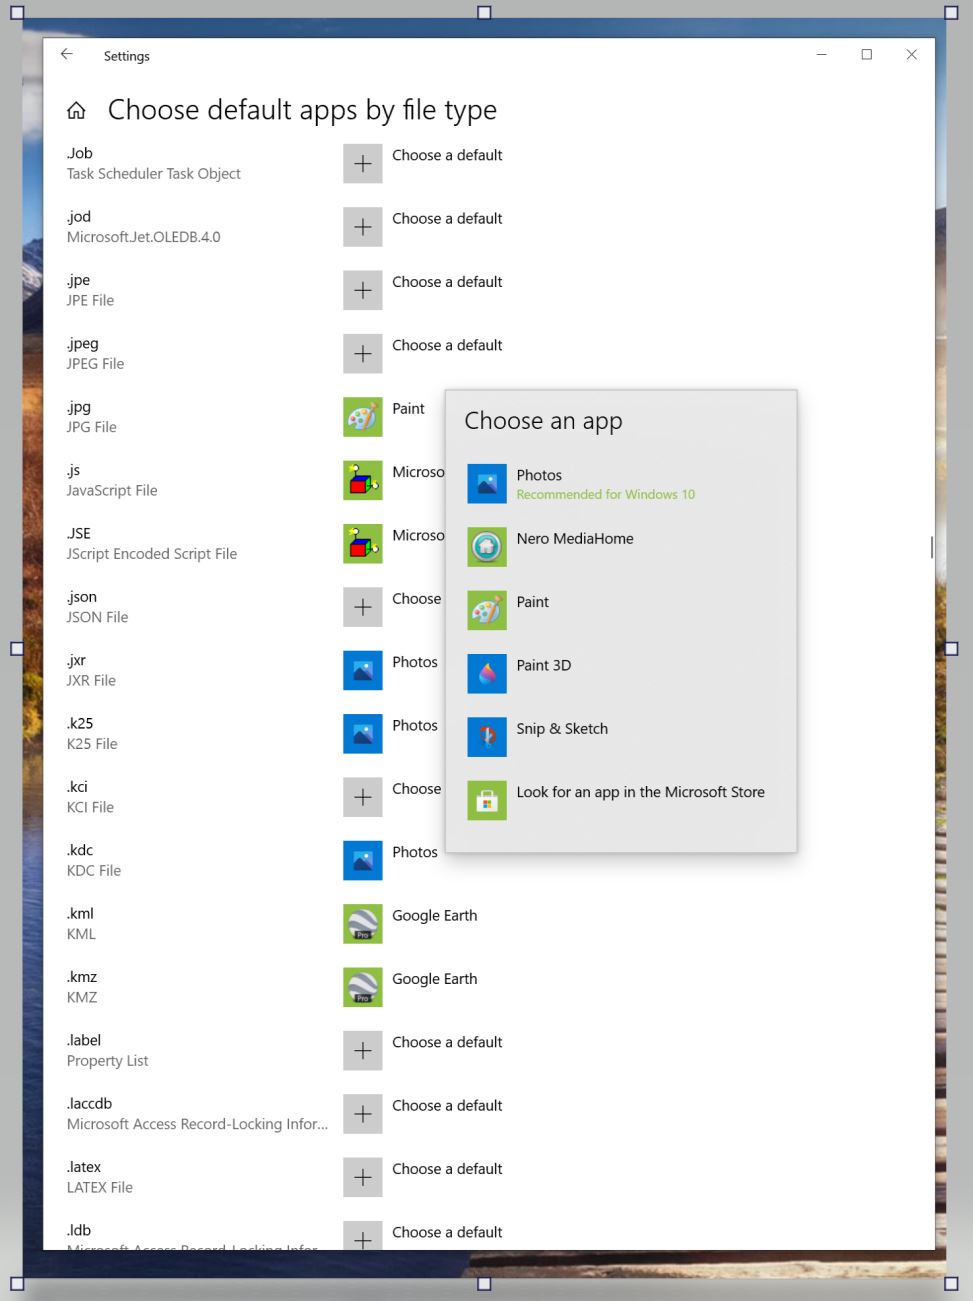Click Choose a default for .label
Viewport: 973px width, 1301px height.
coord(447,1042)
